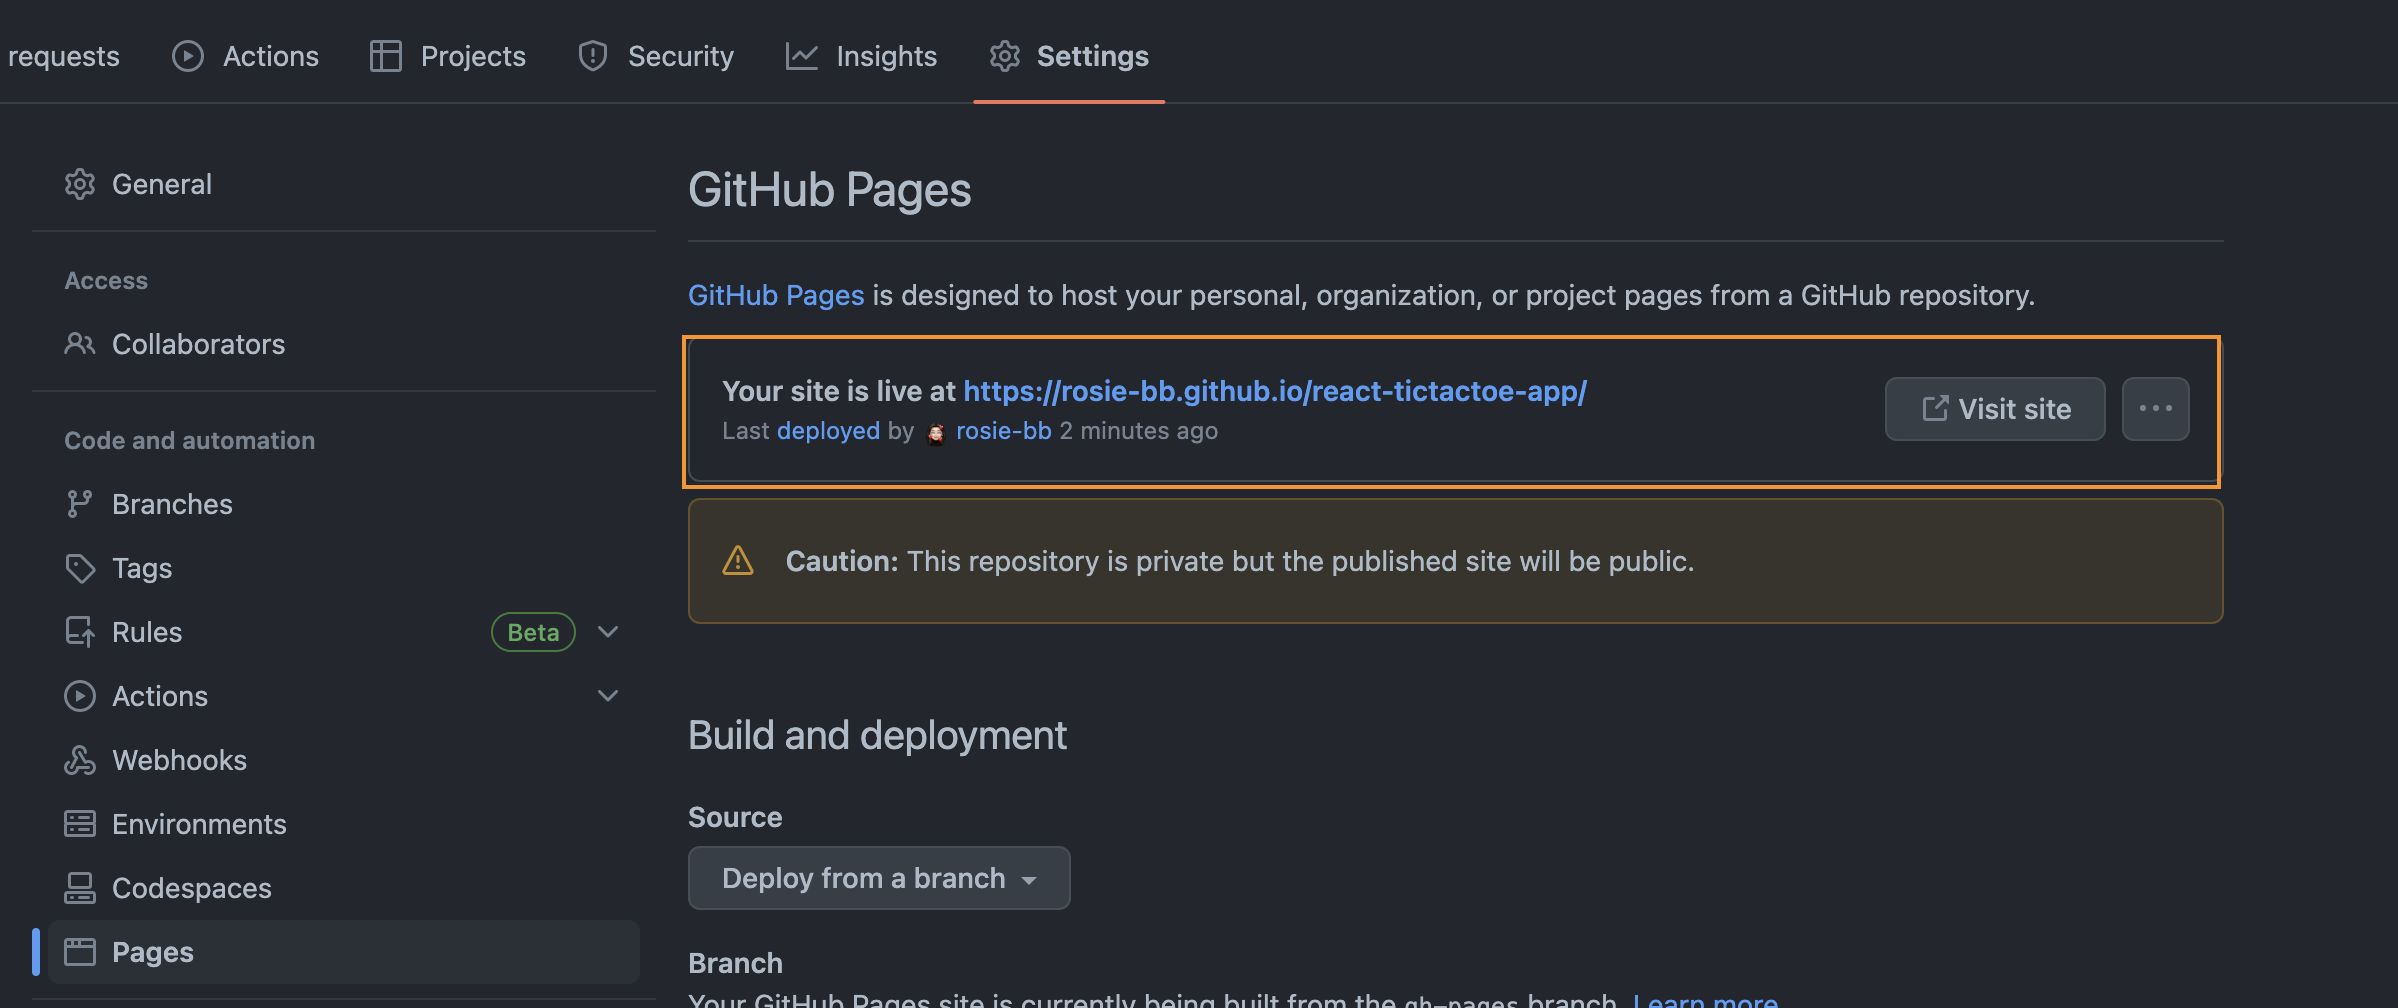Click the Codespaces icon in the sidebar
This screenshot has width=2398, height=1008.
[80, 888]
